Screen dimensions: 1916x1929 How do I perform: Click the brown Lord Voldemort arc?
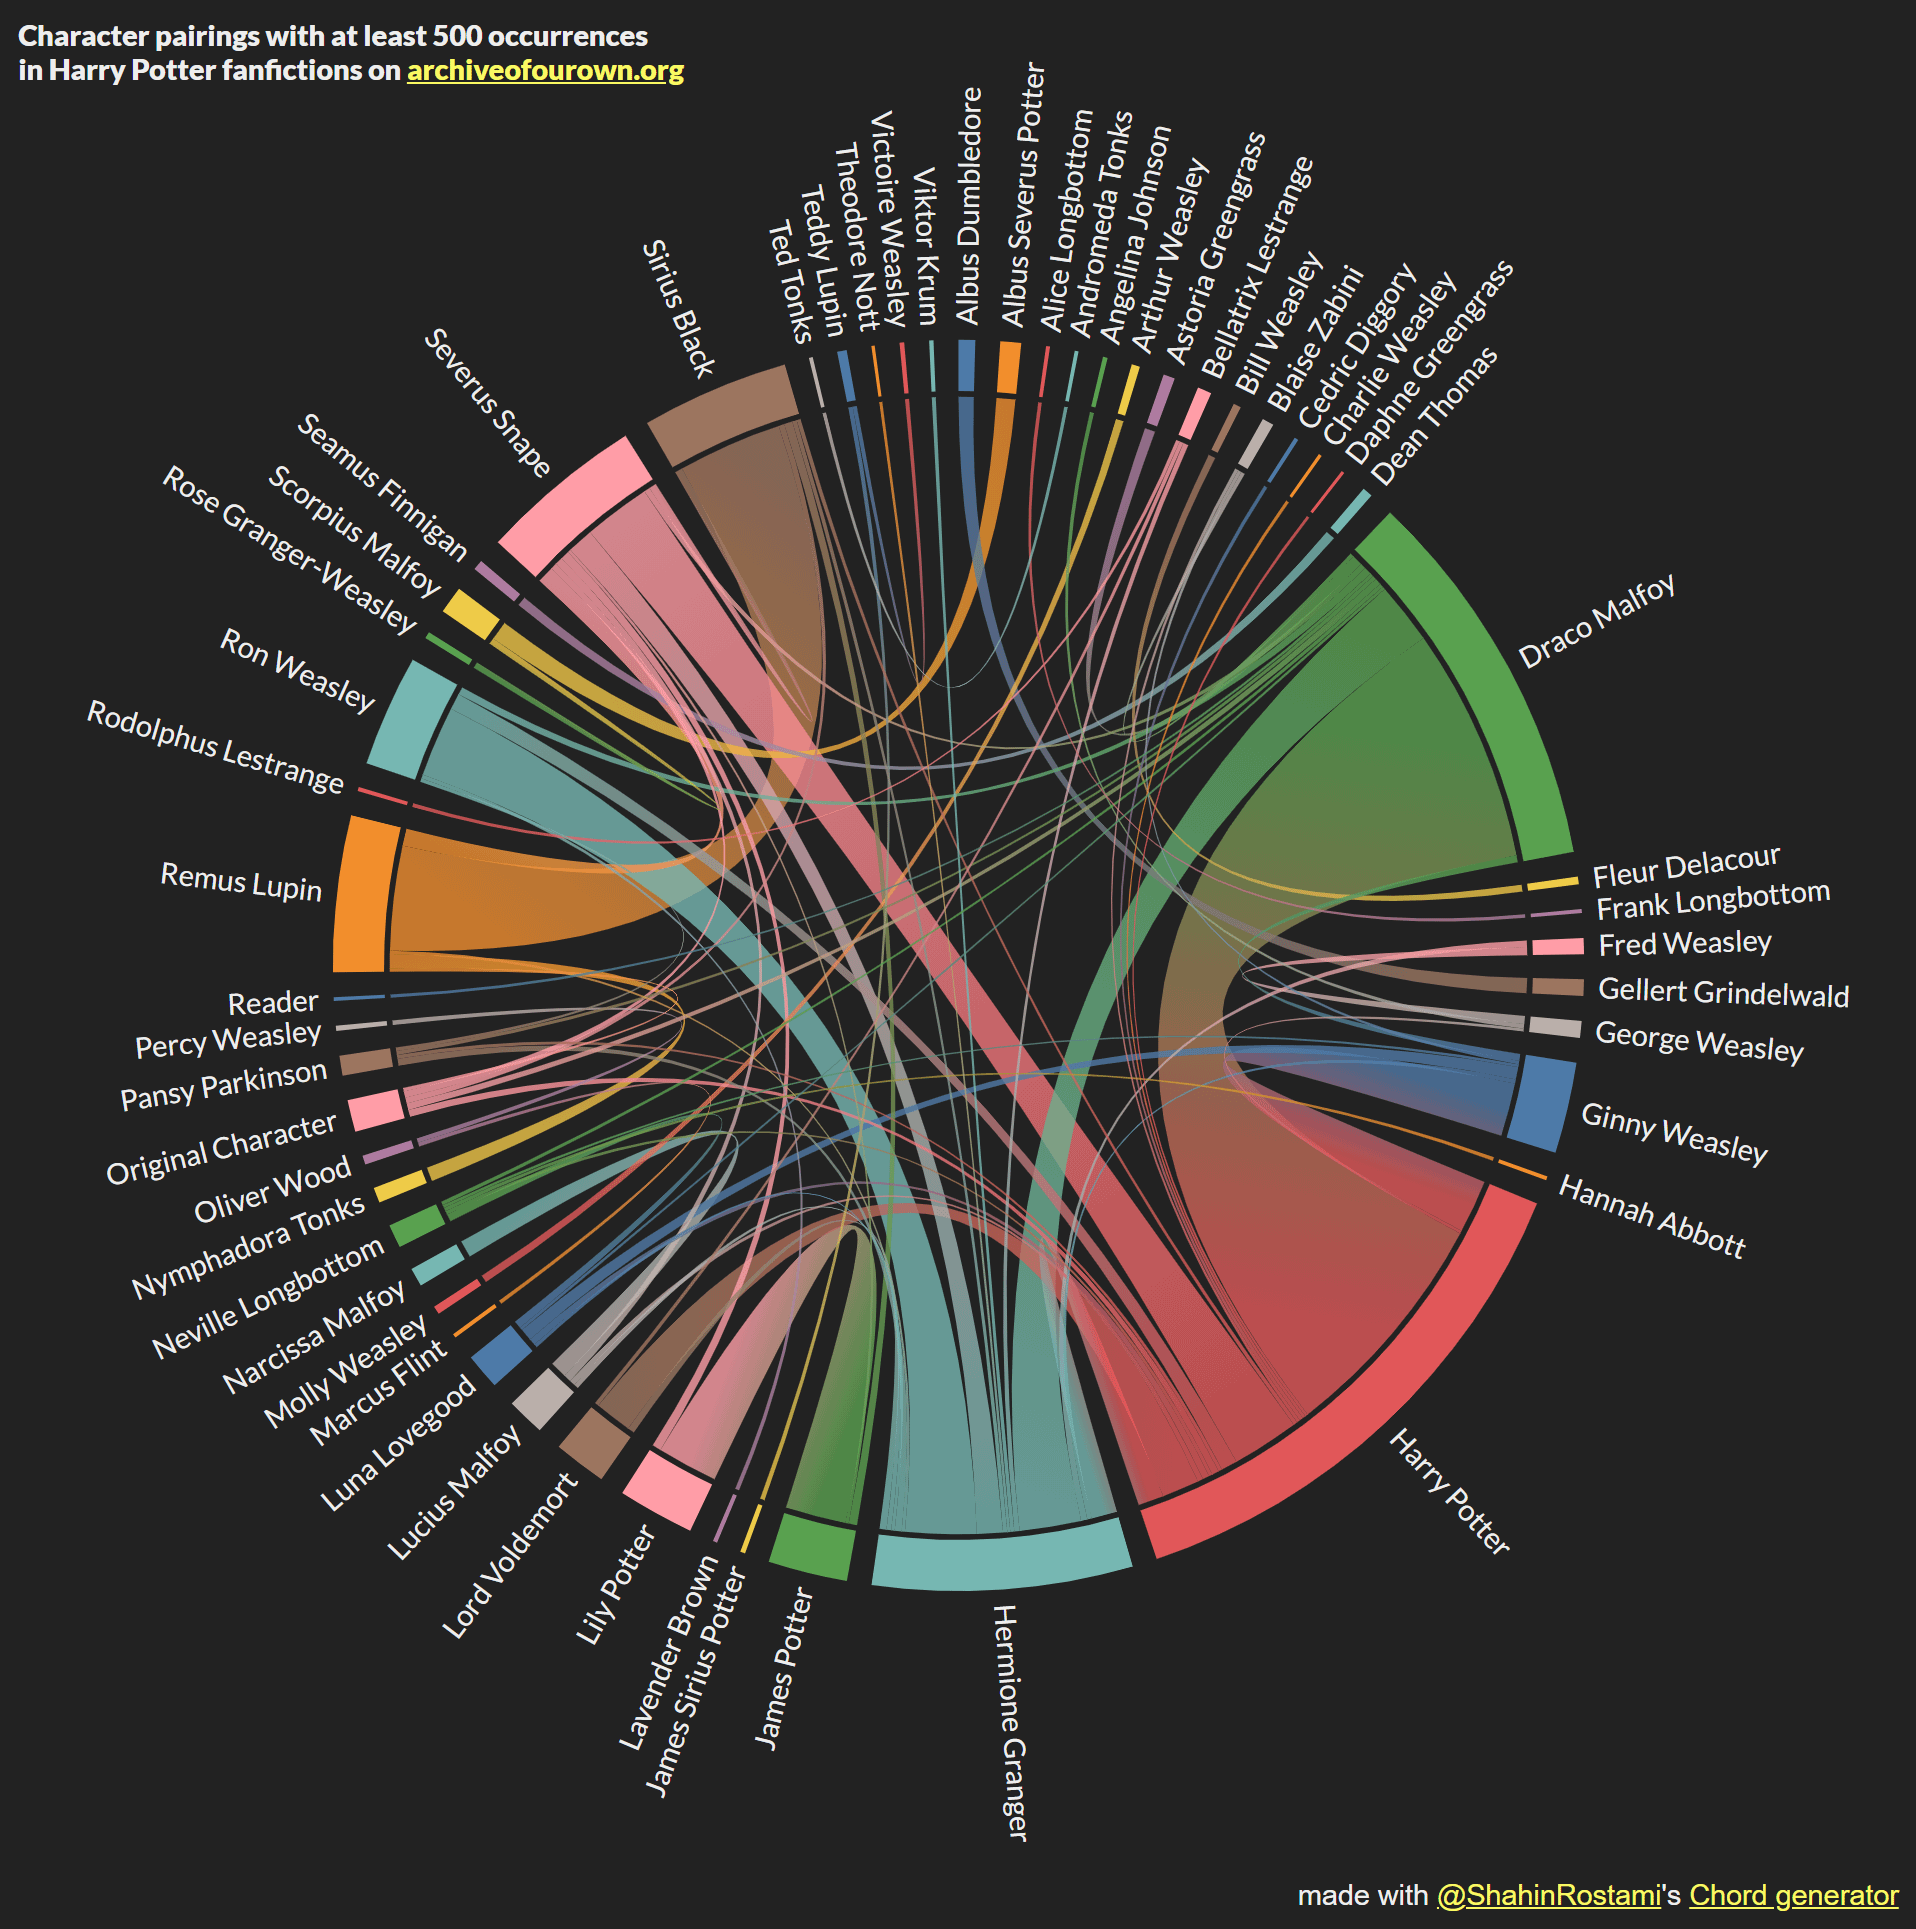(x=595, y=1442)
